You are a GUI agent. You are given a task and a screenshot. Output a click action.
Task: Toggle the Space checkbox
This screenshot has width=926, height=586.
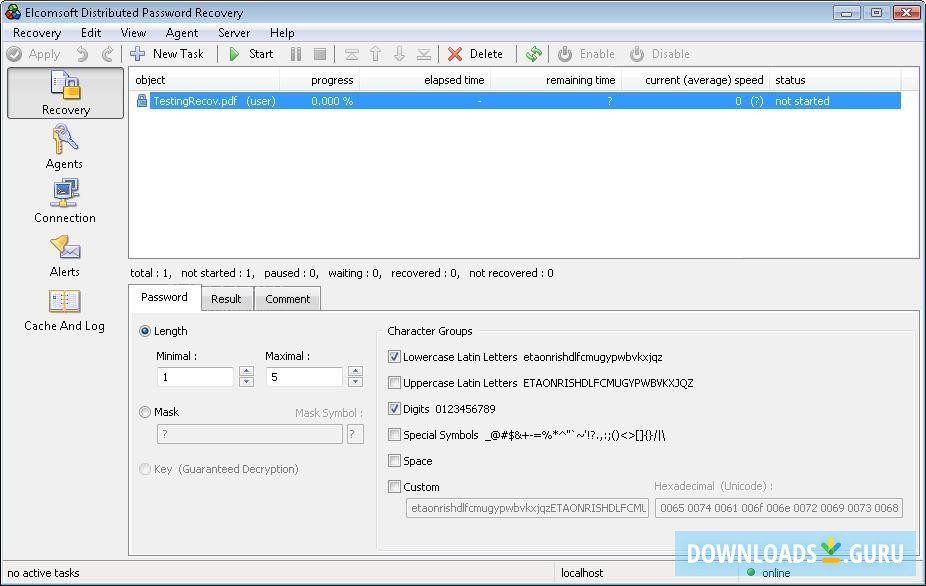(x=394, y=461)
